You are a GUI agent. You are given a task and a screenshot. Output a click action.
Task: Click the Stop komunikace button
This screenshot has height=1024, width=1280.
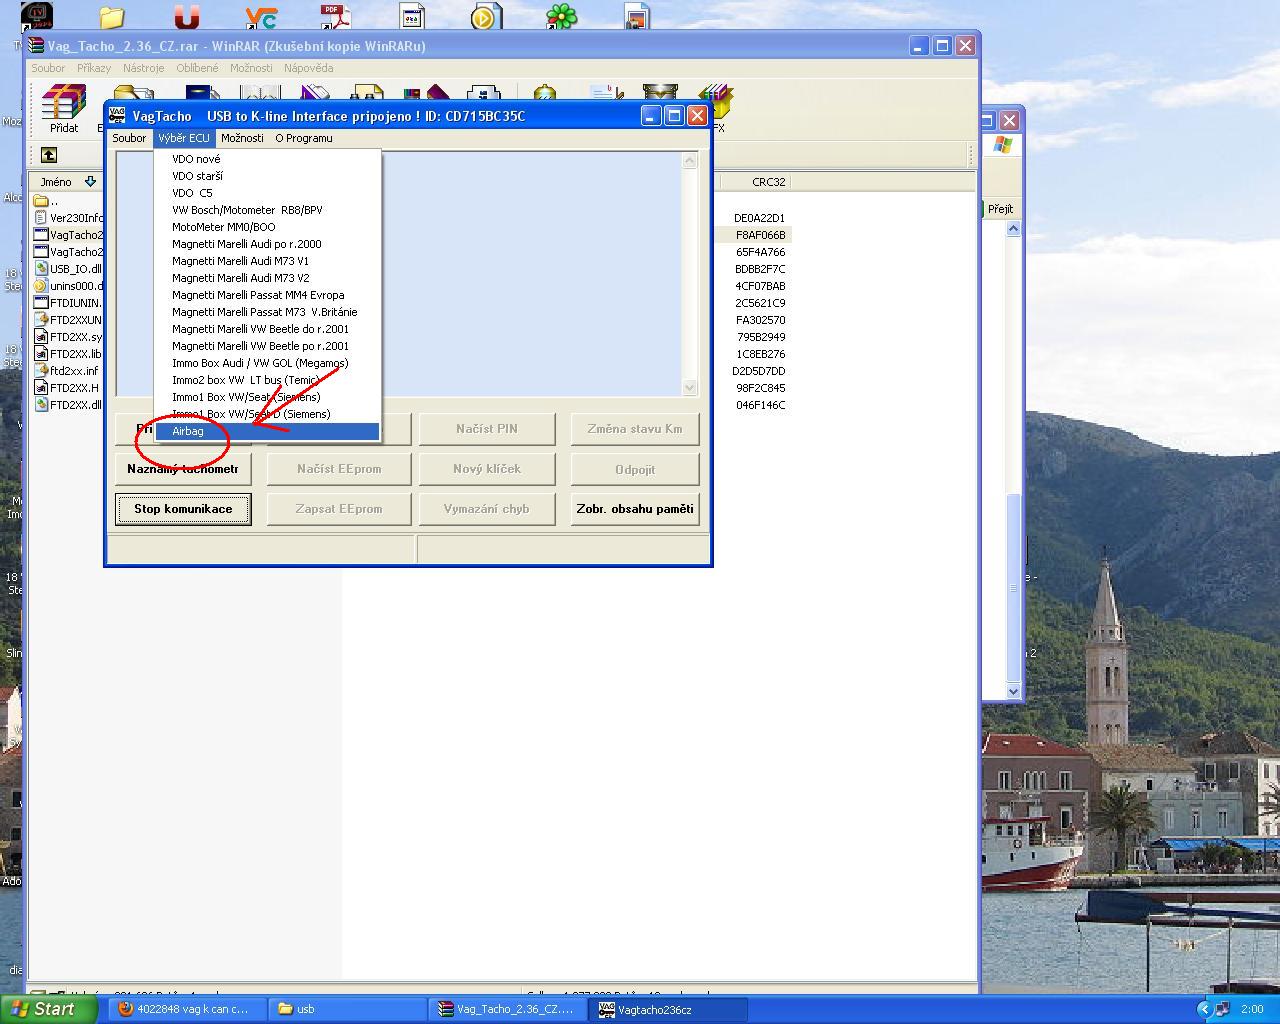183,509
